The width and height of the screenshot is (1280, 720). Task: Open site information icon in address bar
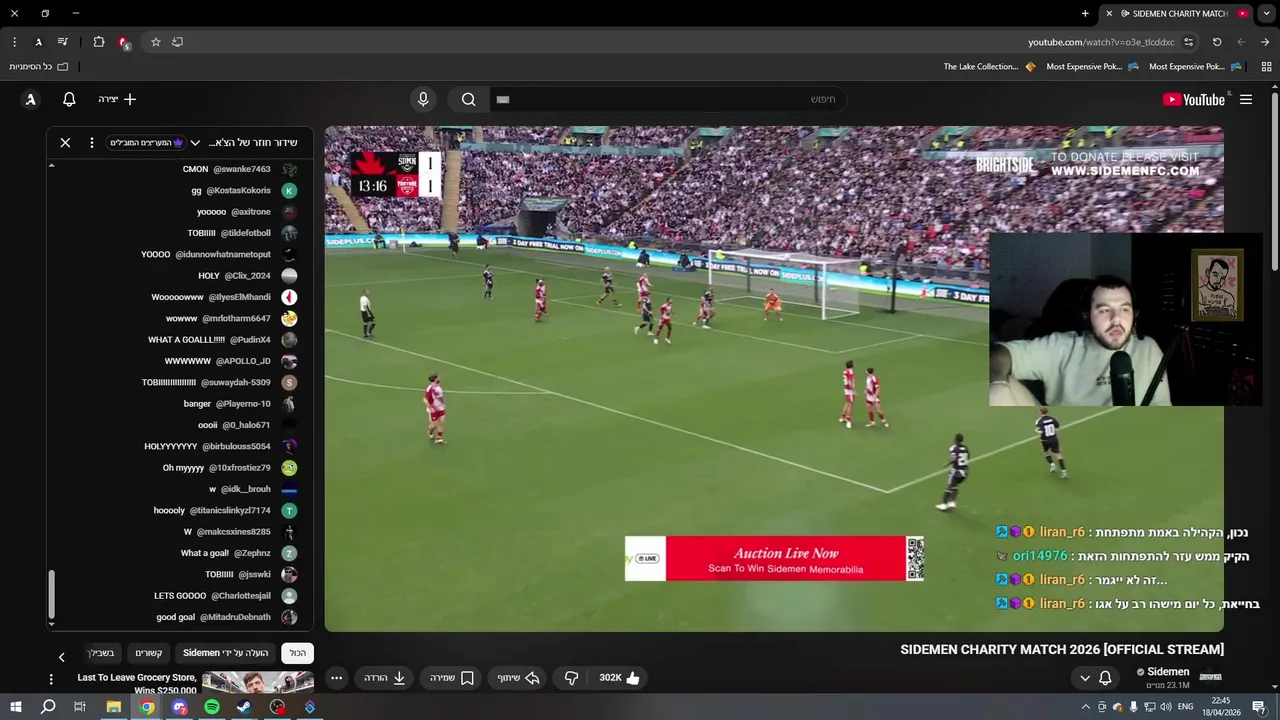pyautogui.click(x=1188, y=42)
